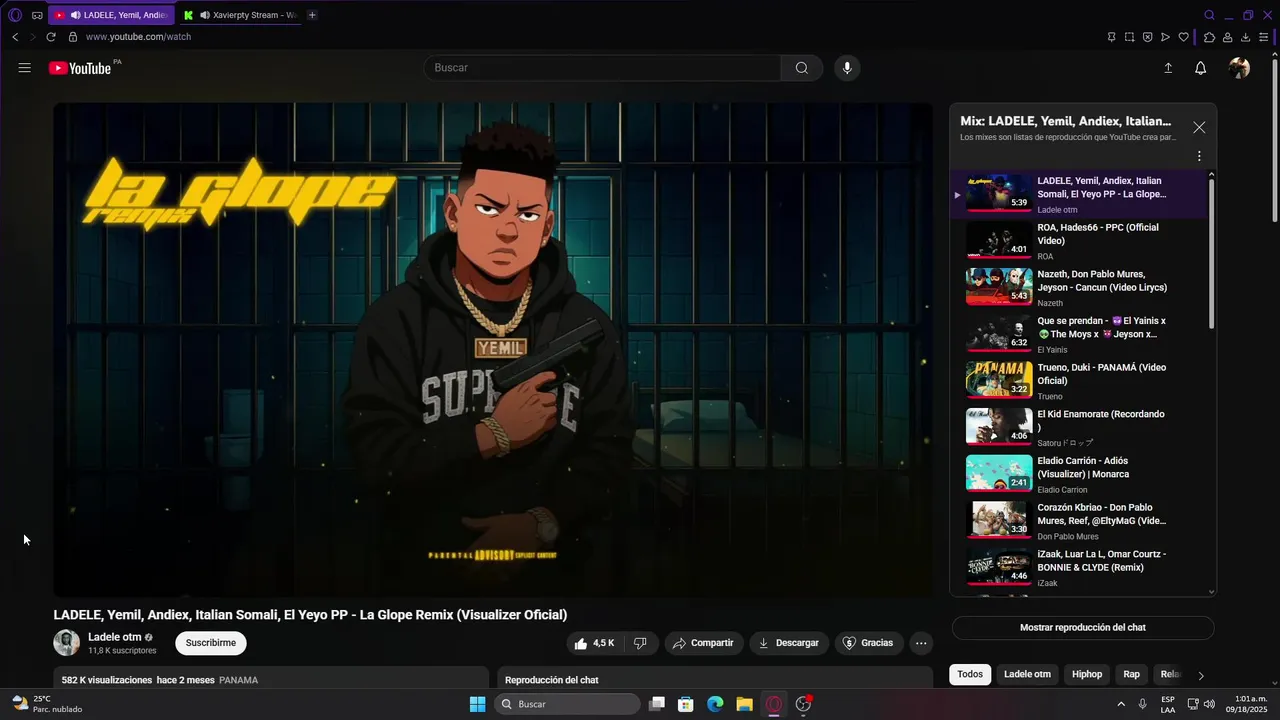Click the La Glope Remix video player
Image resolution: width=1280 pixels, height=720 pixels.
(493, 350)
